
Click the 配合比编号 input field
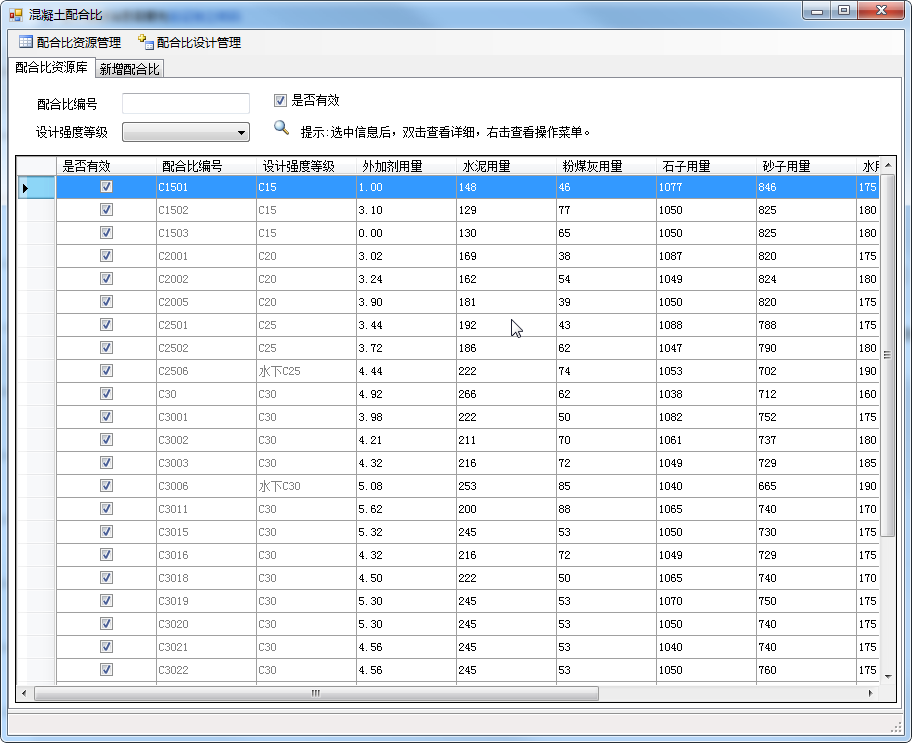coord(185,103)
